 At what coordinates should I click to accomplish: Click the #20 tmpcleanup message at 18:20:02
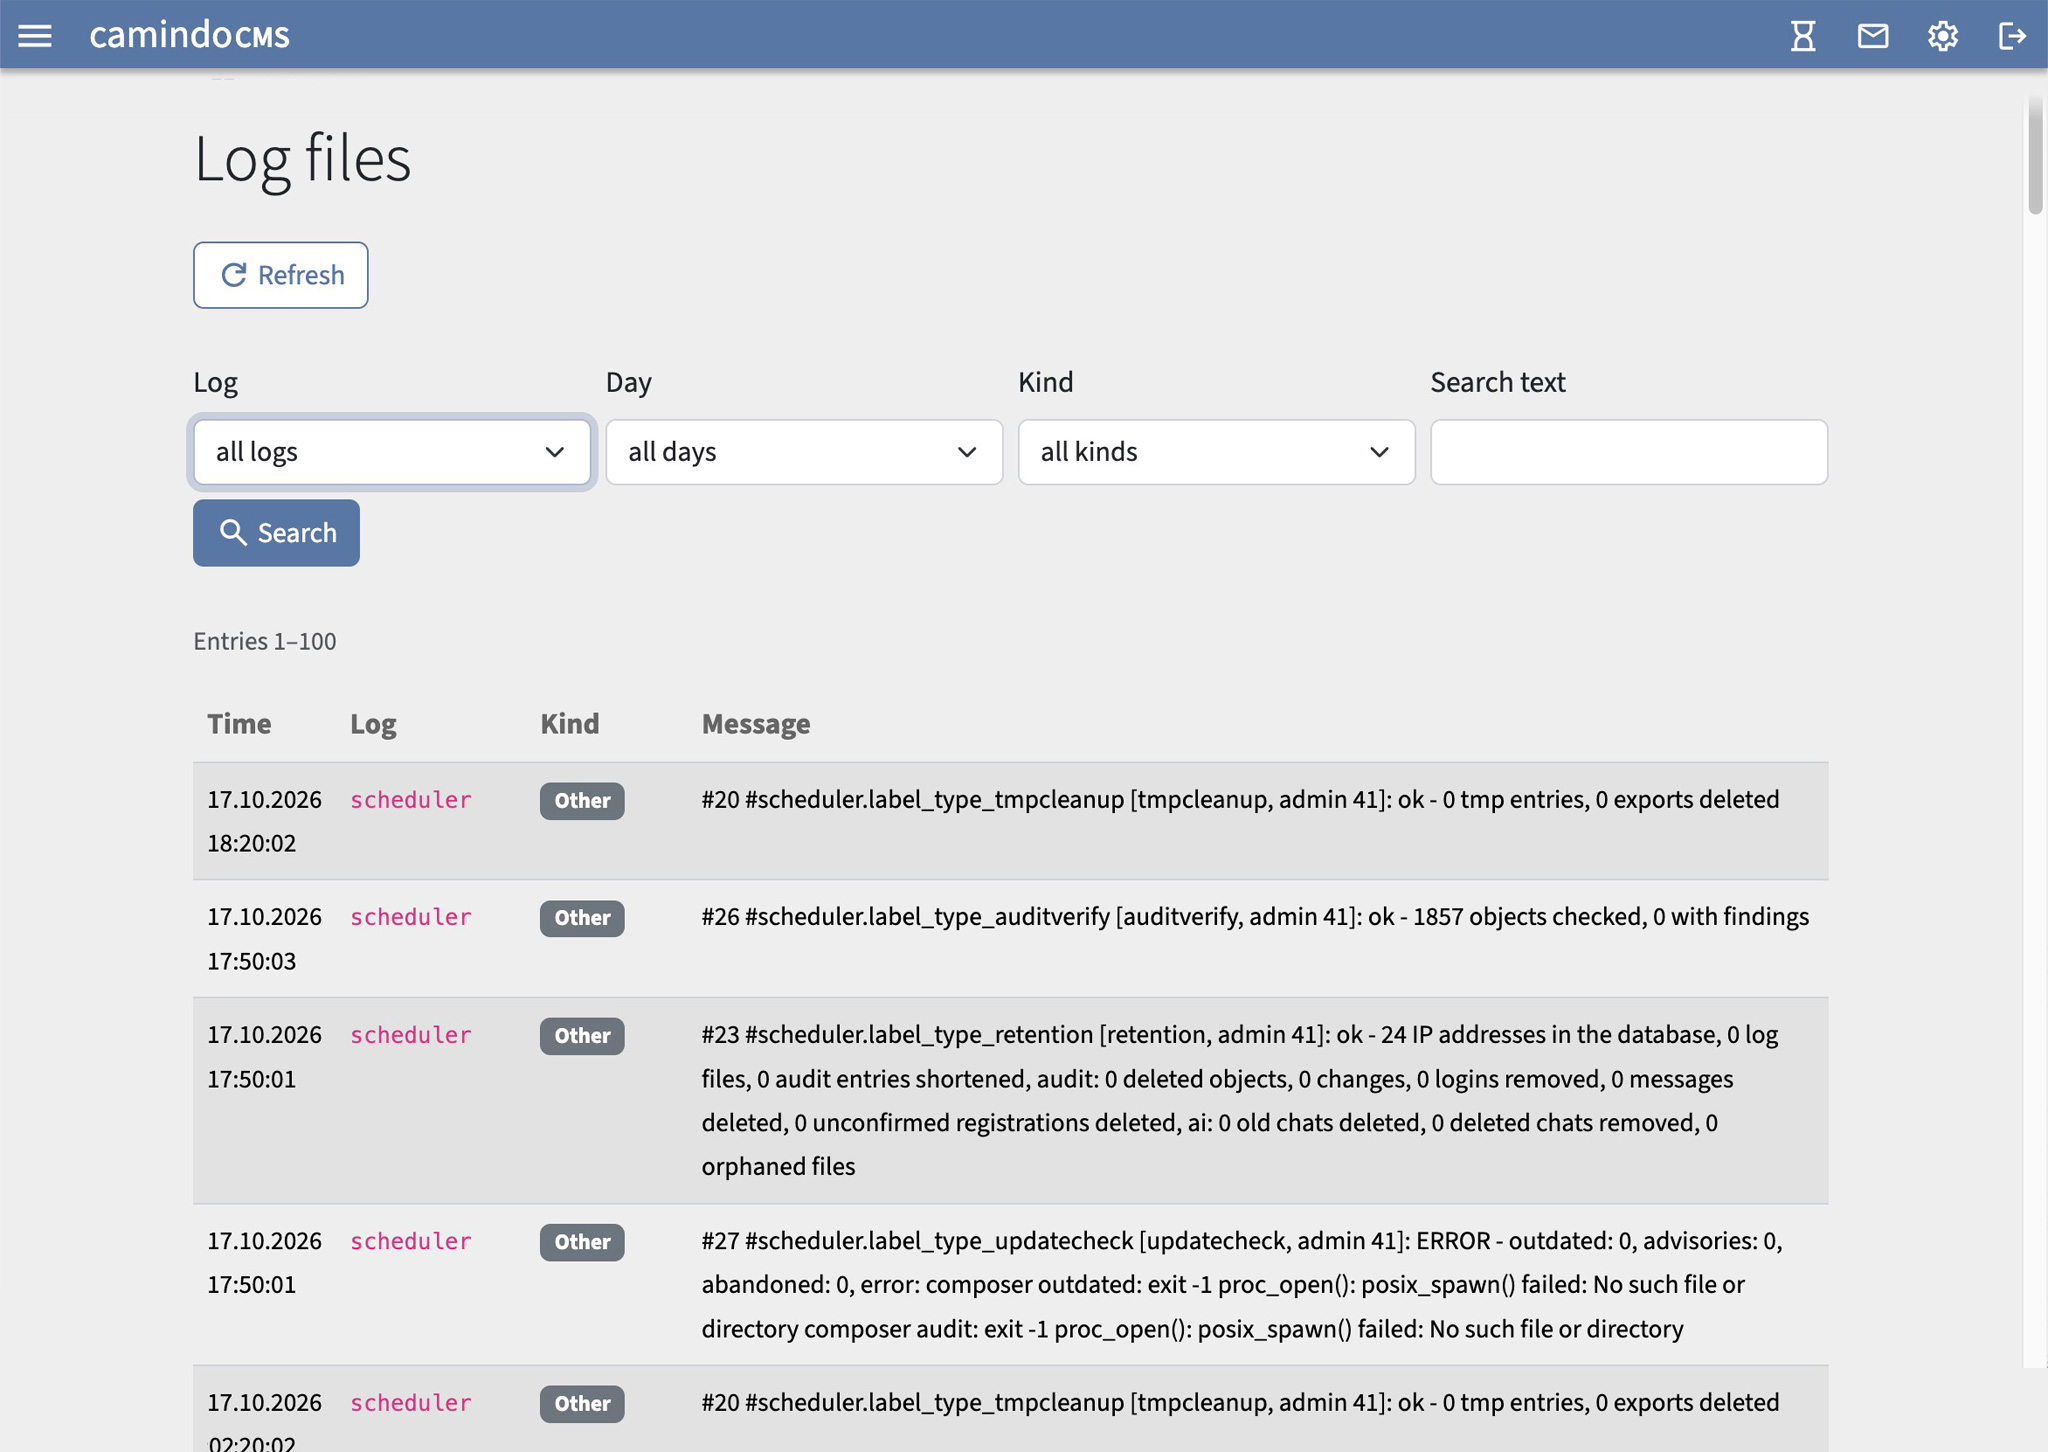coord(1240,800)
